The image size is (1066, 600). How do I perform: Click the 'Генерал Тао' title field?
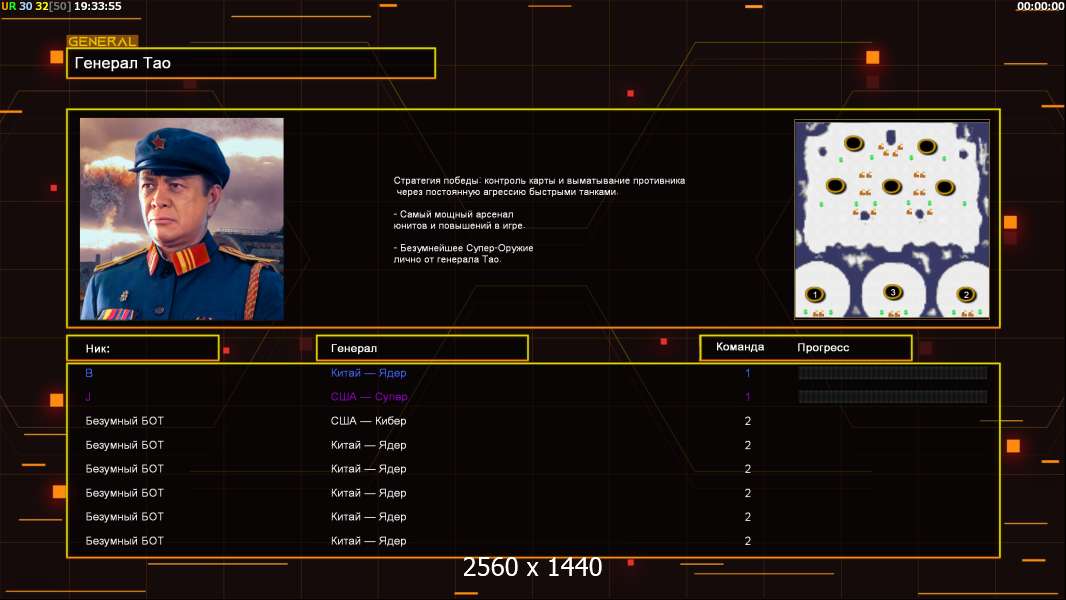[x=251, y=63]
